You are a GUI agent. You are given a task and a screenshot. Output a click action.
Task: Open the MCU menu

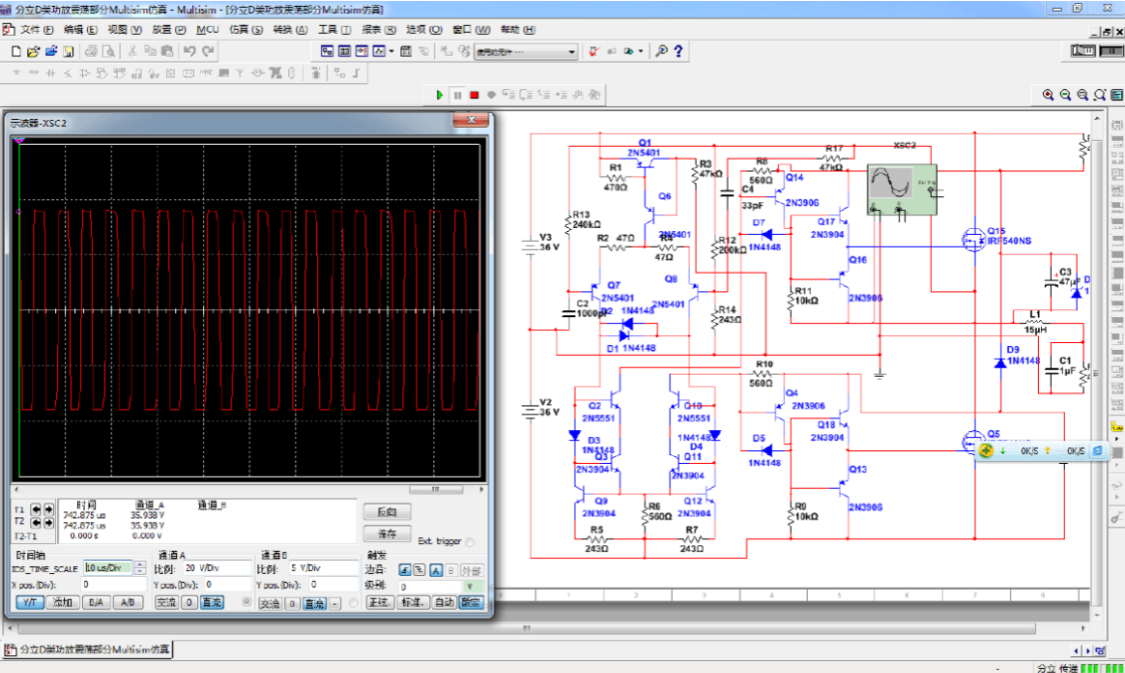tap(207, 29)
